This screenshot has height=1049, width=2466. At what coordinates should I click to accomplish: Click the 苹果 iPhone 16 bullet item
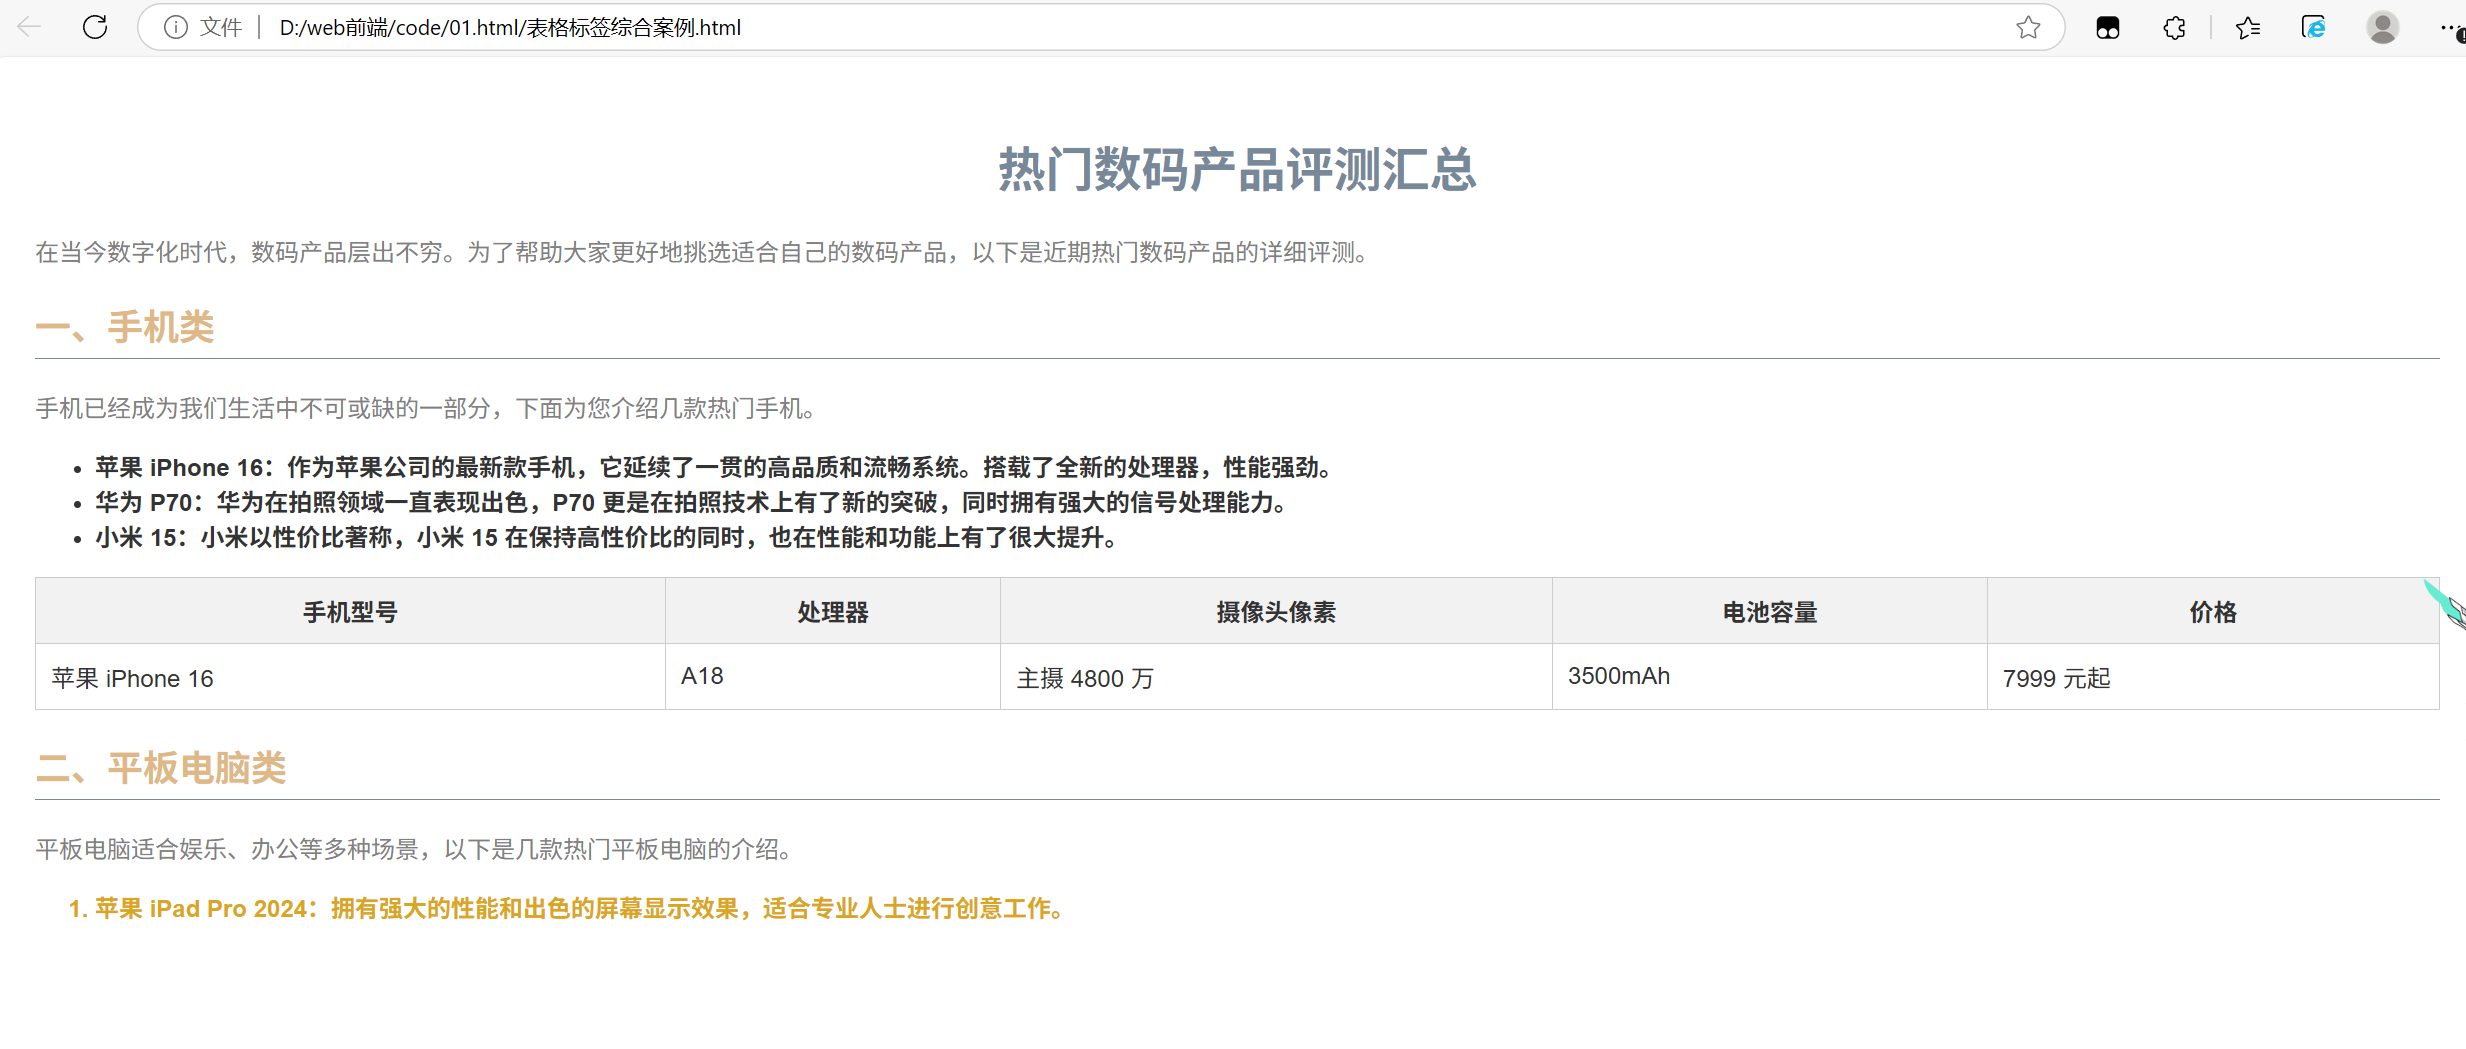pos(713,467)
